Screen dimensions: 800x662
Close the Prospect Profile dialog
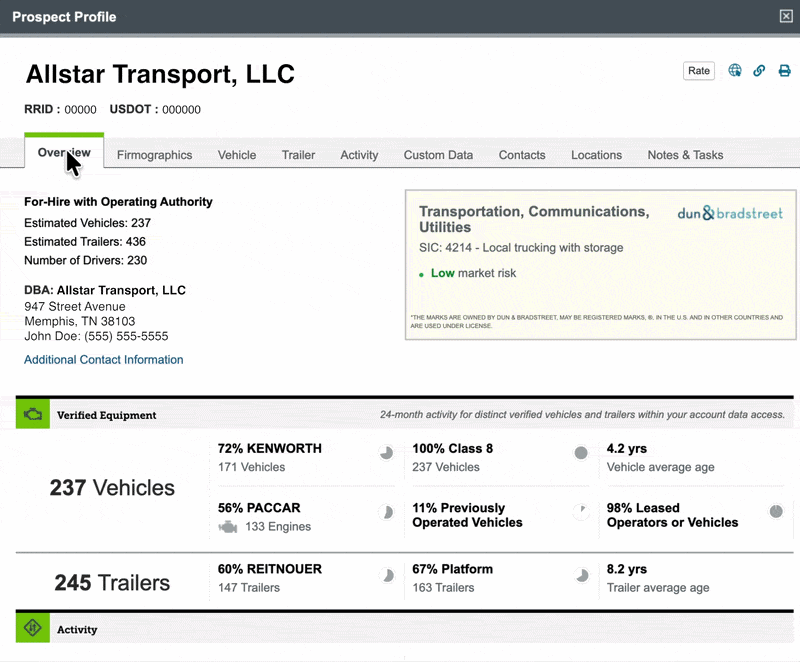(785, 16)
